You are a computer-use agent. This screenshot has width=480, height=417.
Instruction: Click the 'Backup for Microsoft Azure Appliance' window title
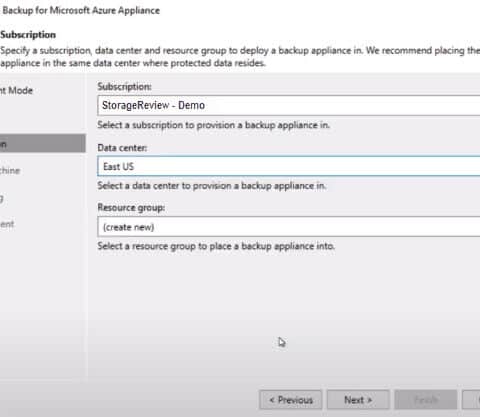81,10
